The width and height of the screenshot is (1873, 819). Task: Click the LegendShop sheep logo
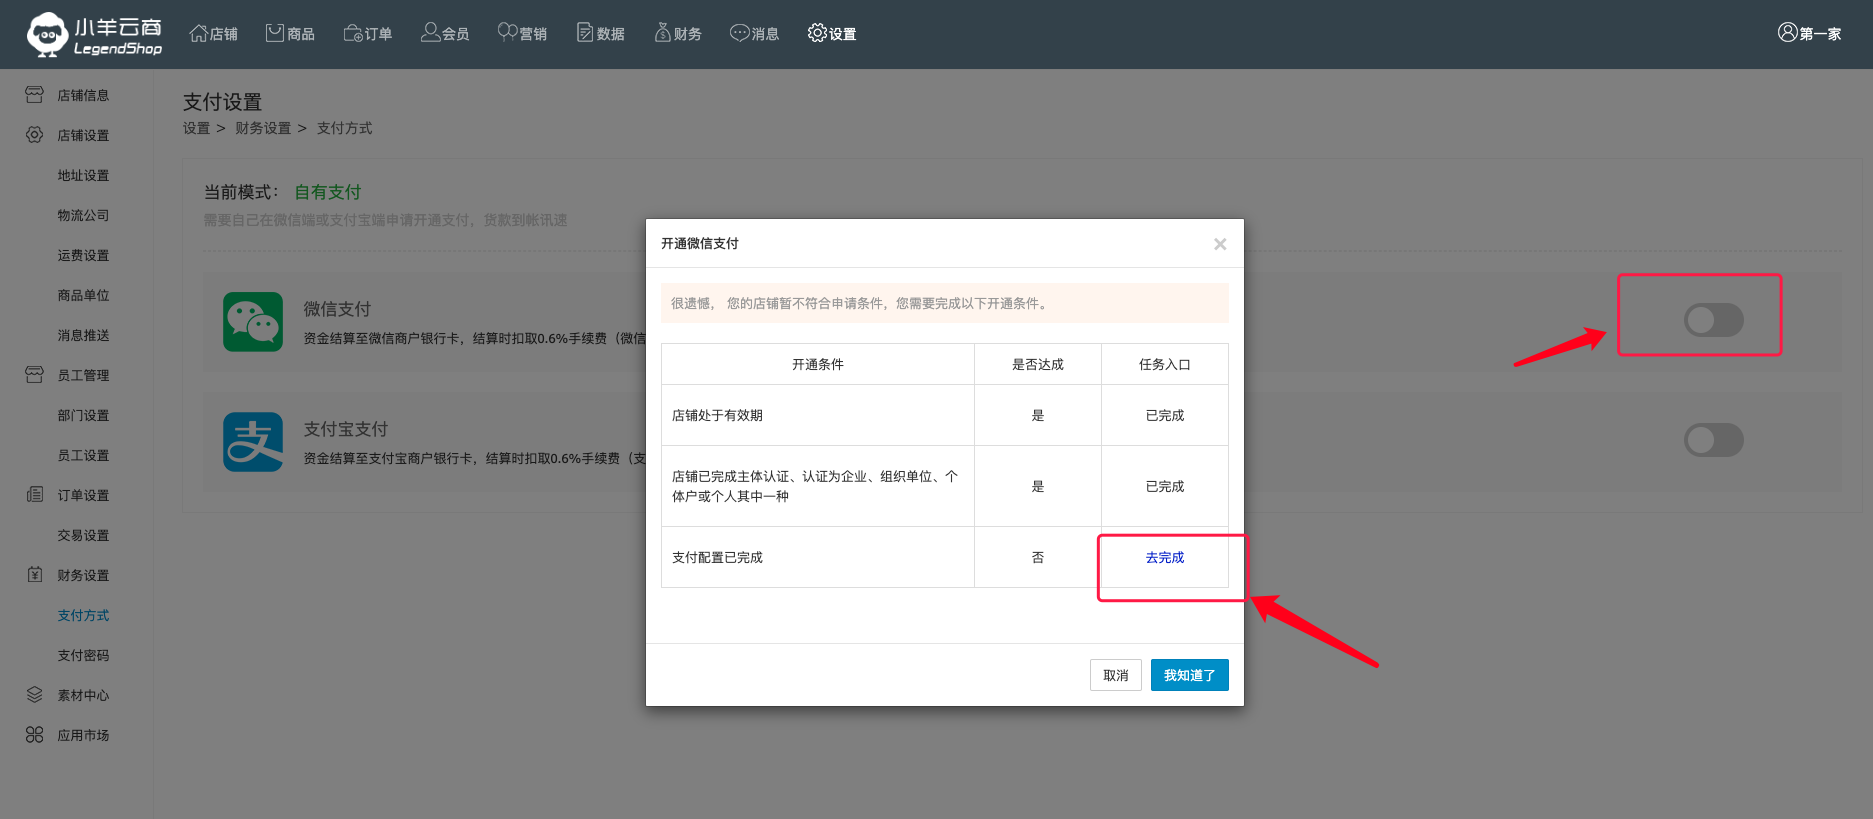(47, 34)
